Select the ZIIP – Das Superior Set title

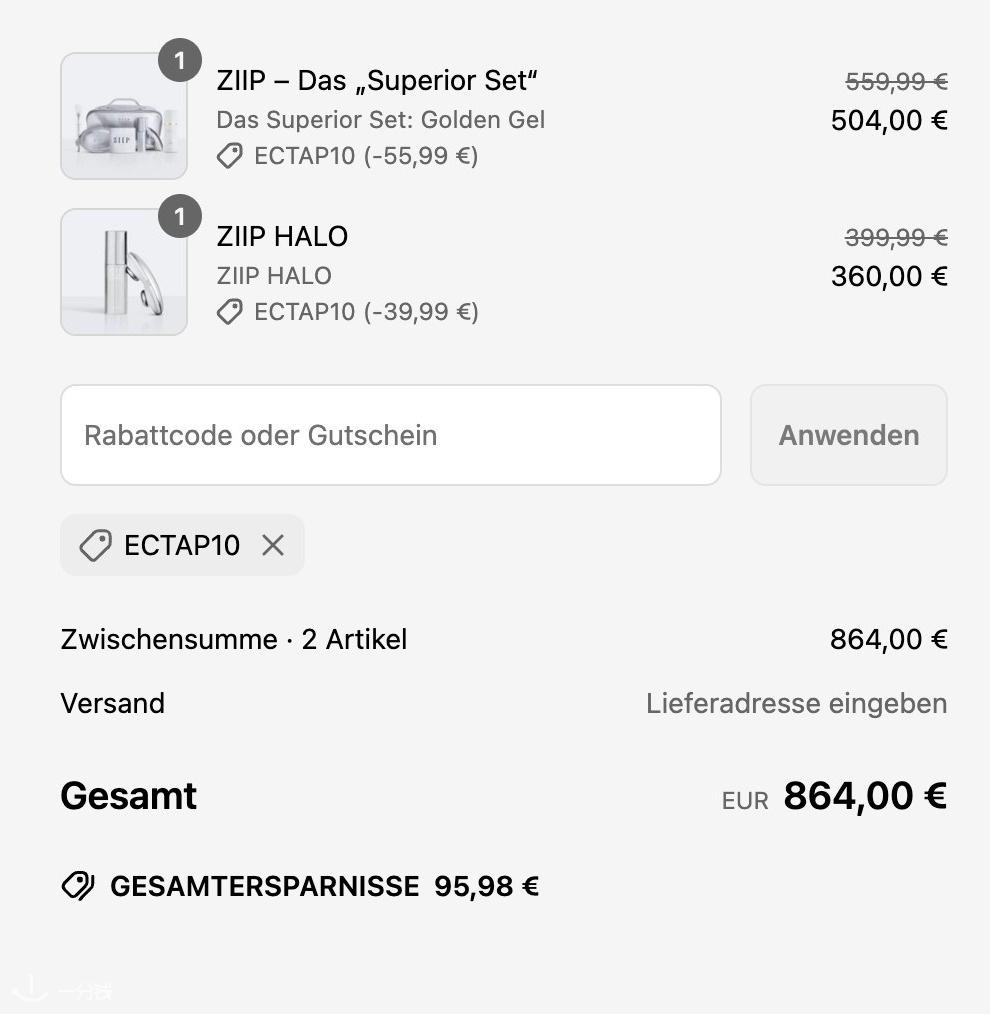tap(377, 81)
